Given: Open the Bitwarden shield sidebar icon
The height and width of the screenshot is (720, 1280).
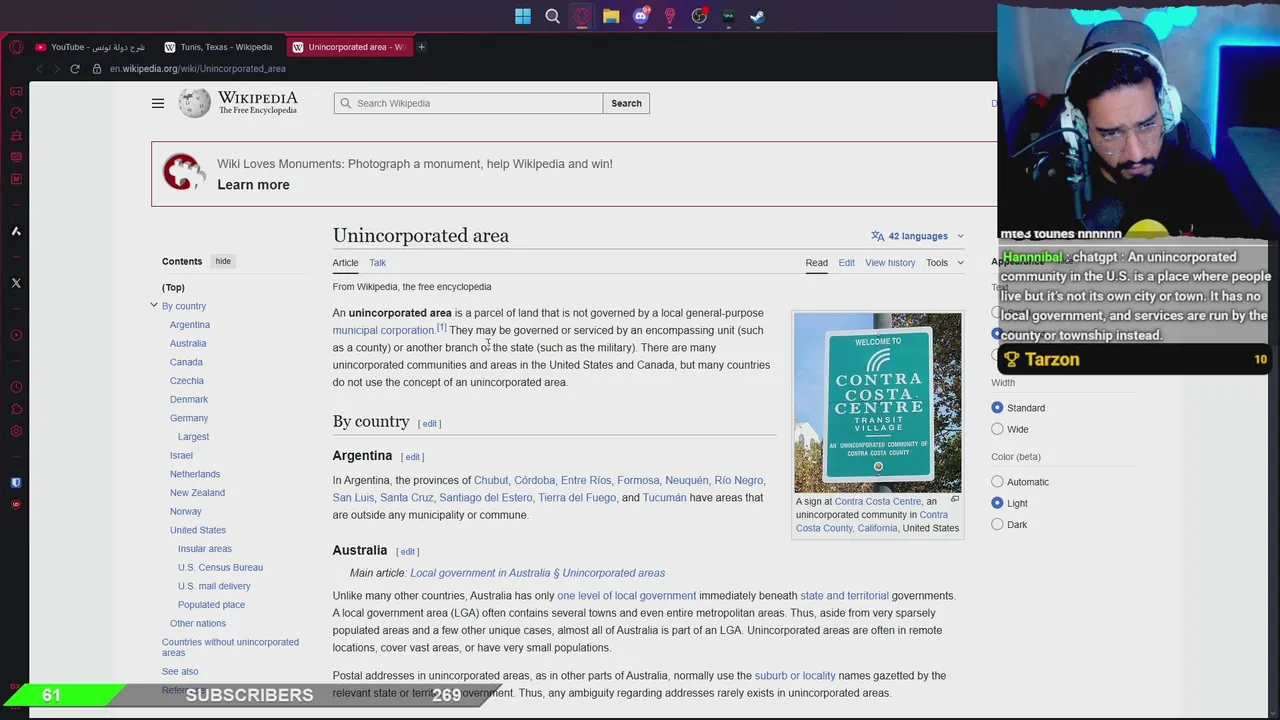Looking at the screenshot, I should [x=16, y=483].
